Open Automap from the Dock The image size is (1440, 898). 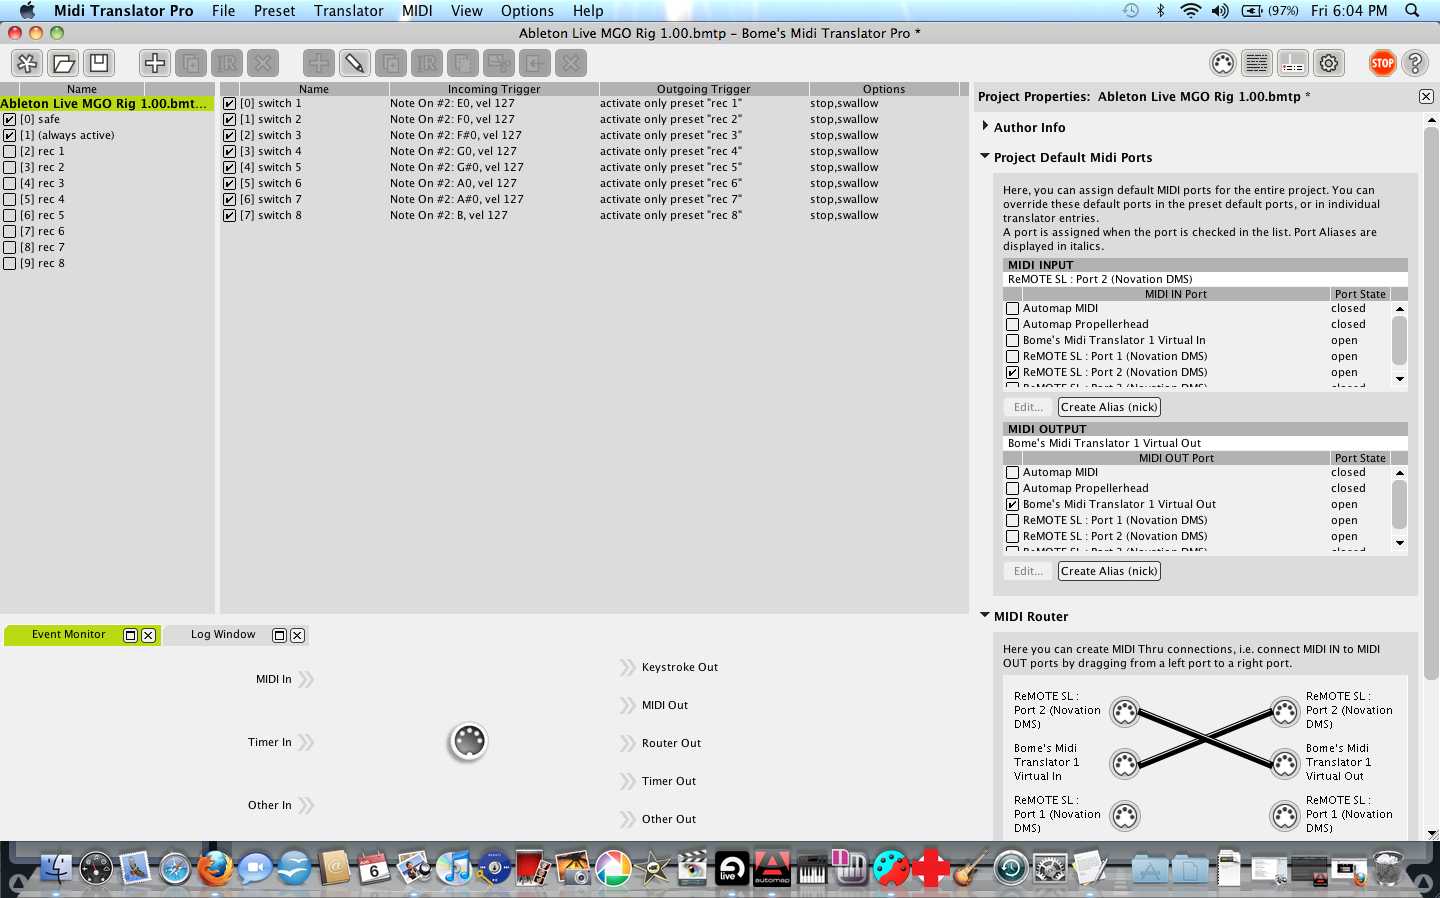coord(772,867)
